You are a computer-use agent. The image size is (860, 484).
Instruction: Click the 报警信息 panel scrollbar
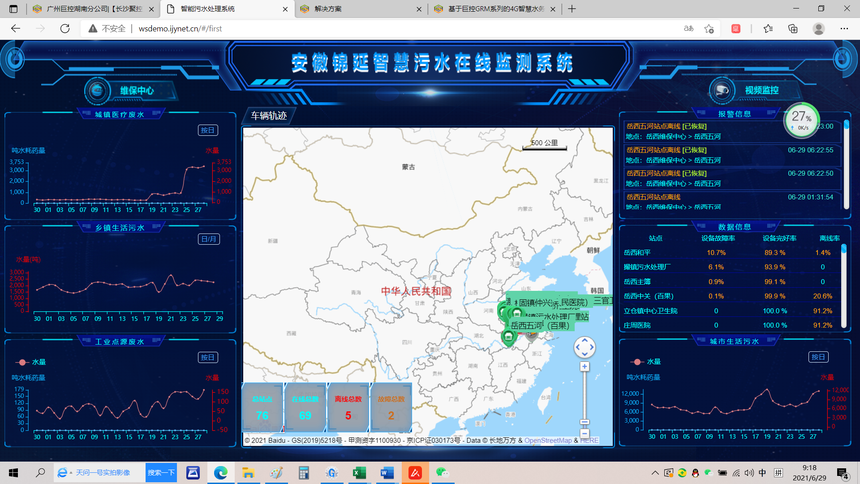click(846, 165)
